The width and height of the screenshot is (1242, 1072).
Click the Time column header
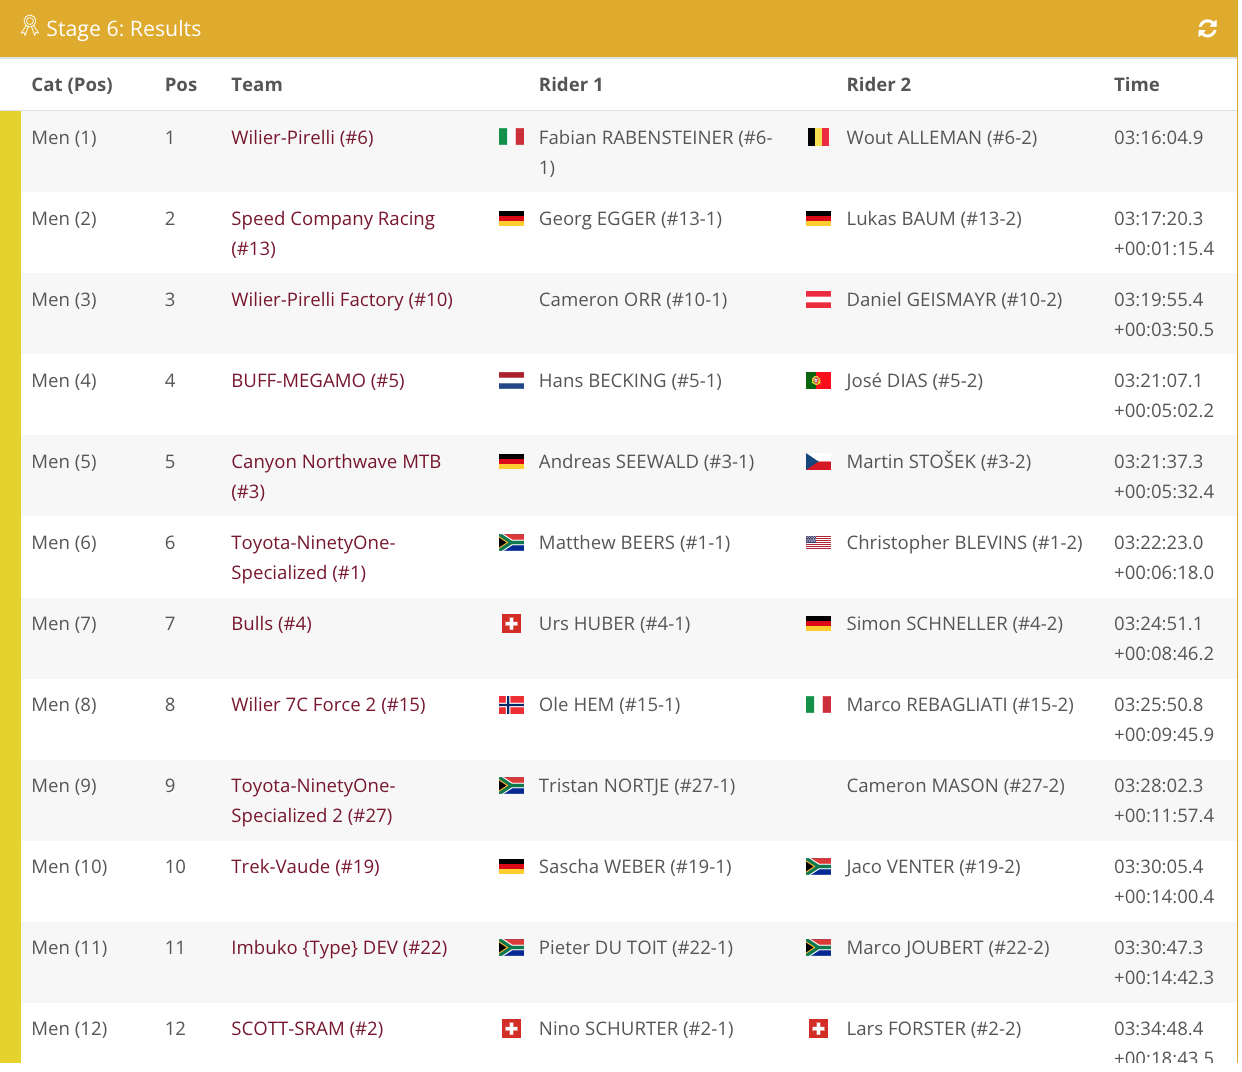pyautogui.click(x=1137, y=84)
